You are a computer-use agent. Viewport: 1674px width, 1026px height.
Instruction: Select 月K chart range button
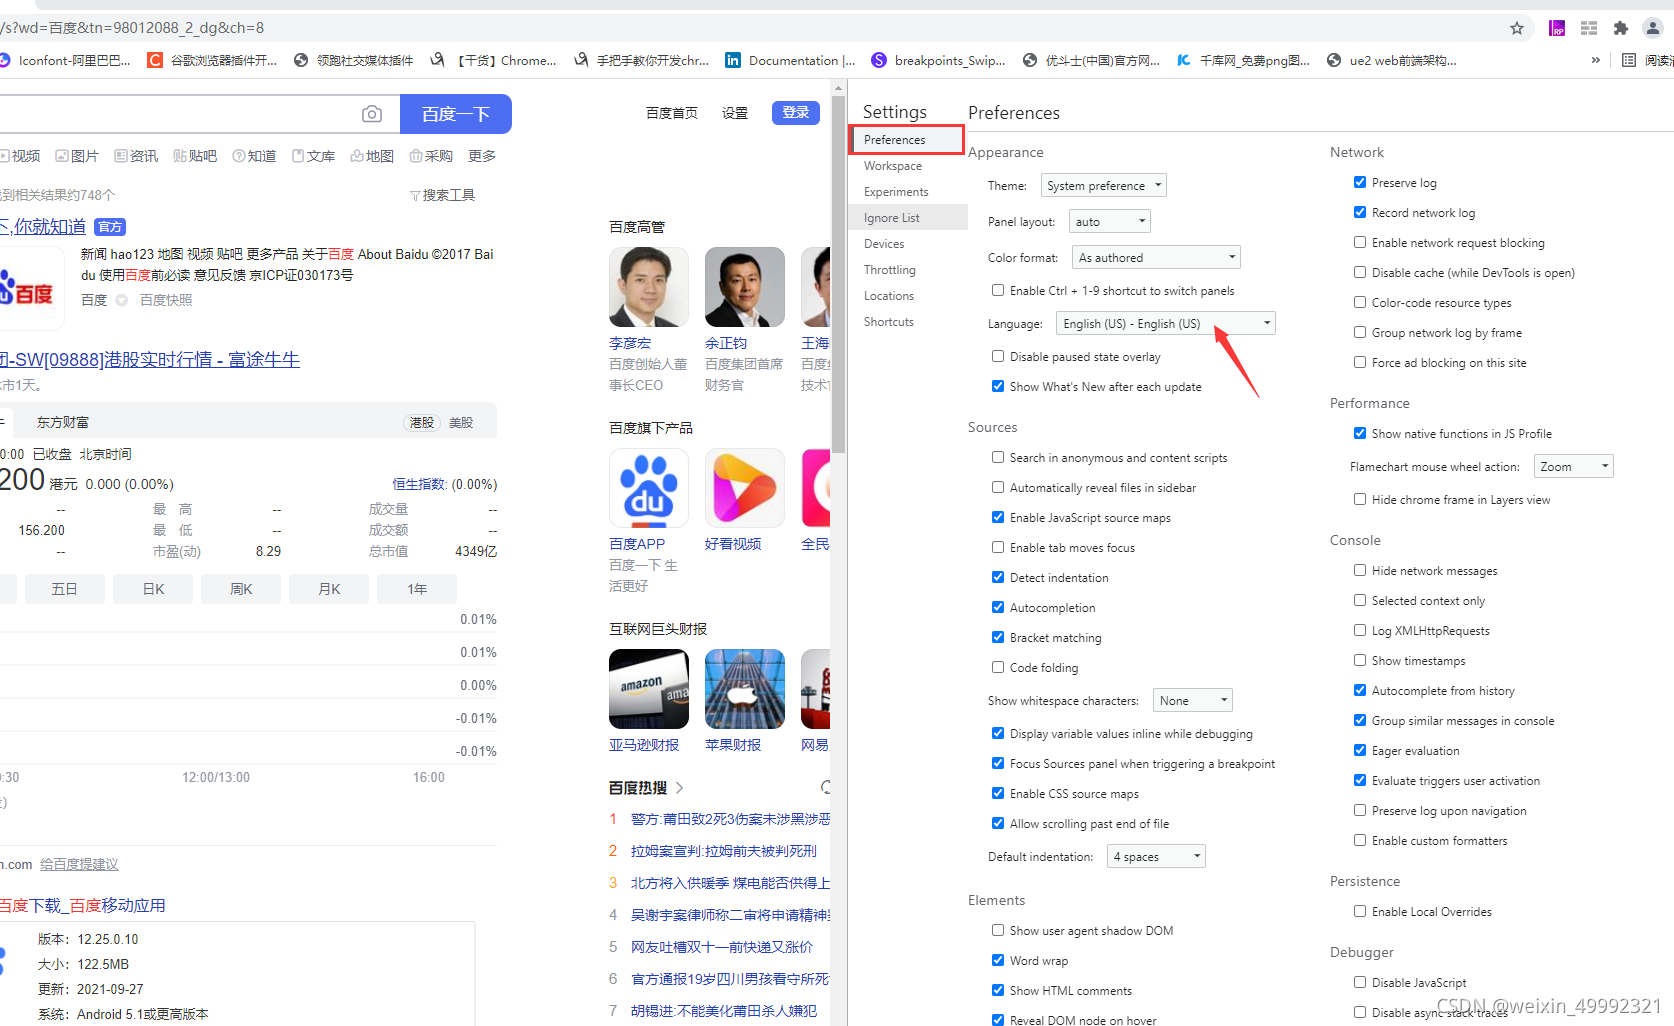click(x=329, y=589)
